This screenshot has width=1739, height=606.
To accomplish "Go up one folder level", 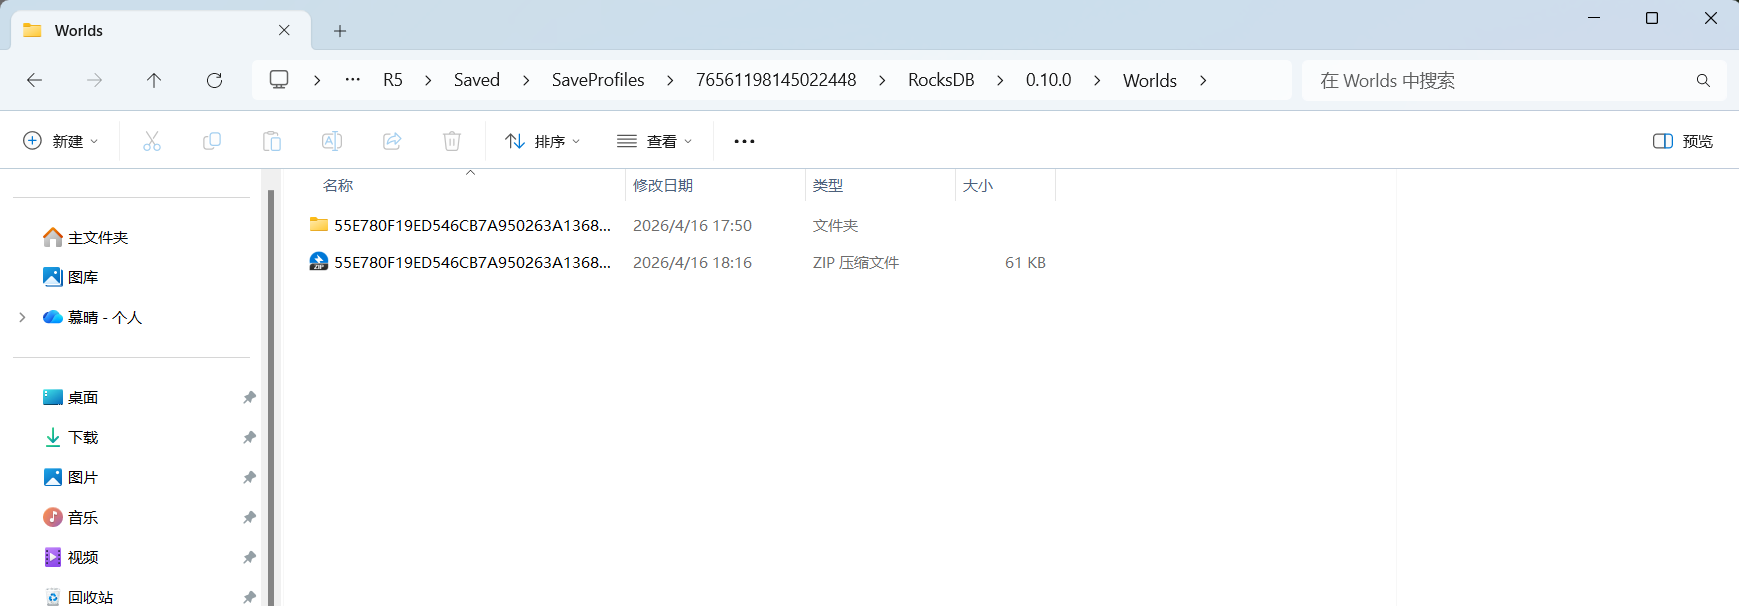I will point(154,80).
